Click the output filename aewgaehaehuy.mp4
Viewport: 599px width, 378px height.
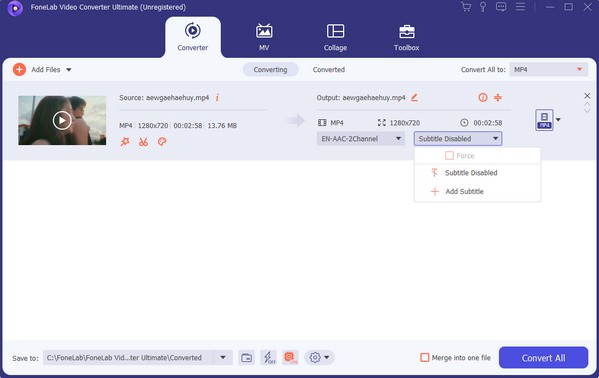(374, 98)
